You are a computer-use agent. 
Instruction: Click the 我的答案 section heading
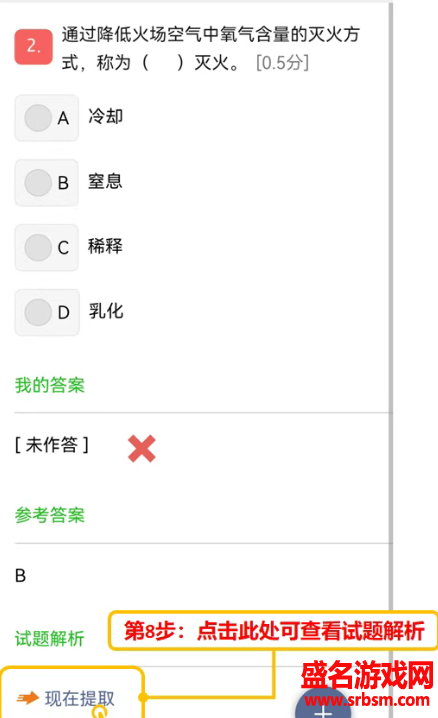49,385
